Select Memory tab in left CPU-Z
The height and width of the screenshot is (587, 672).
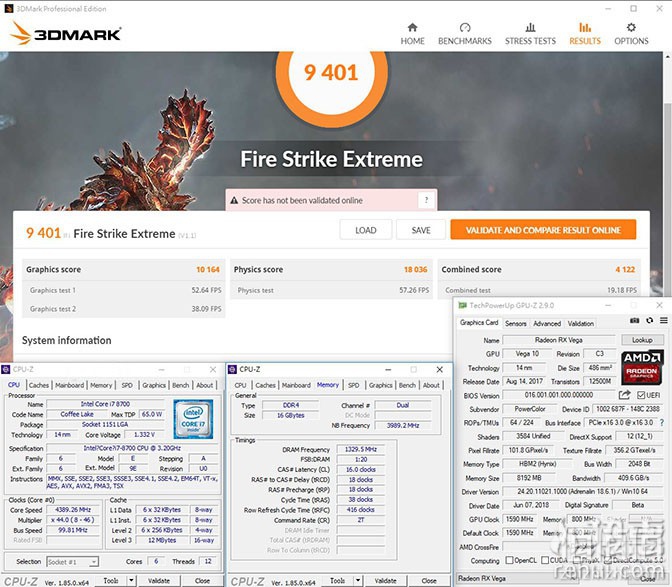click(x=101, y=385)
